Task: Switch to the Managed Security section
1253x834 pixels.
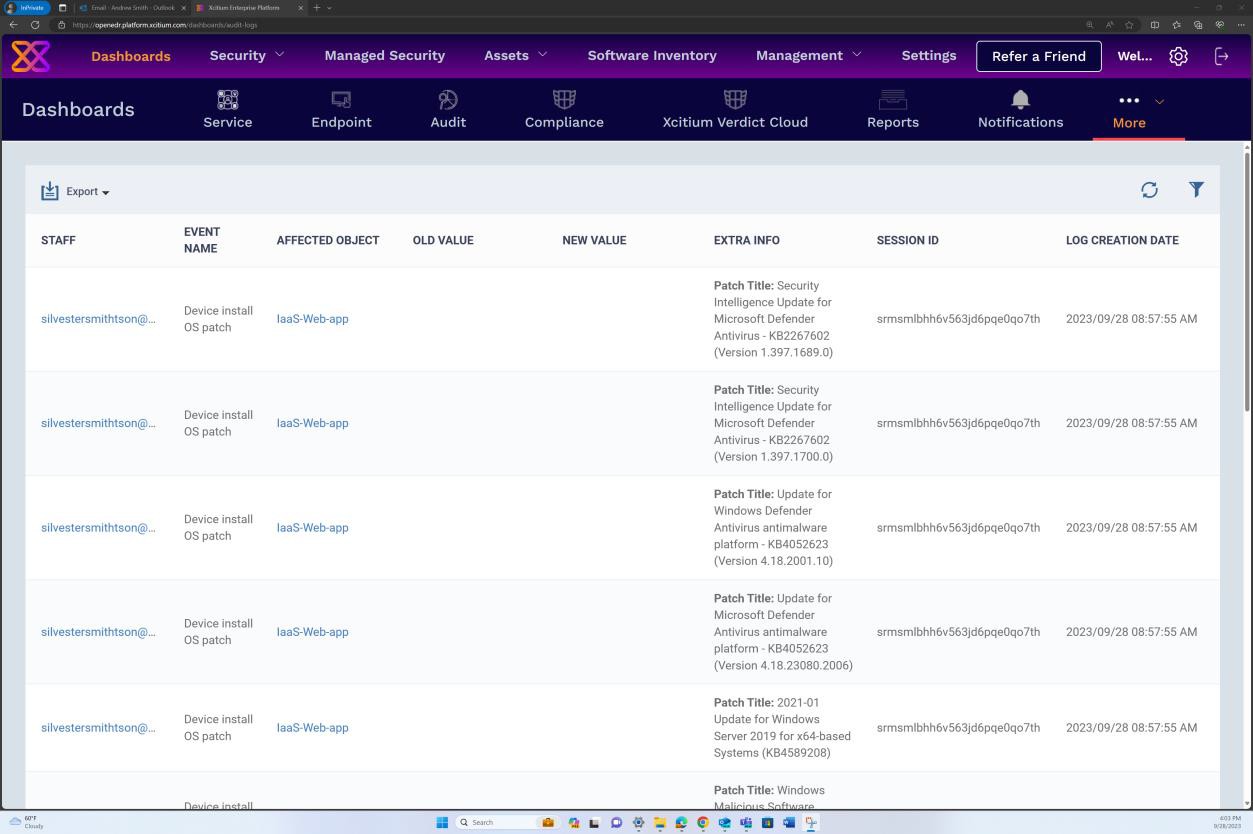Action: [384, 55]
